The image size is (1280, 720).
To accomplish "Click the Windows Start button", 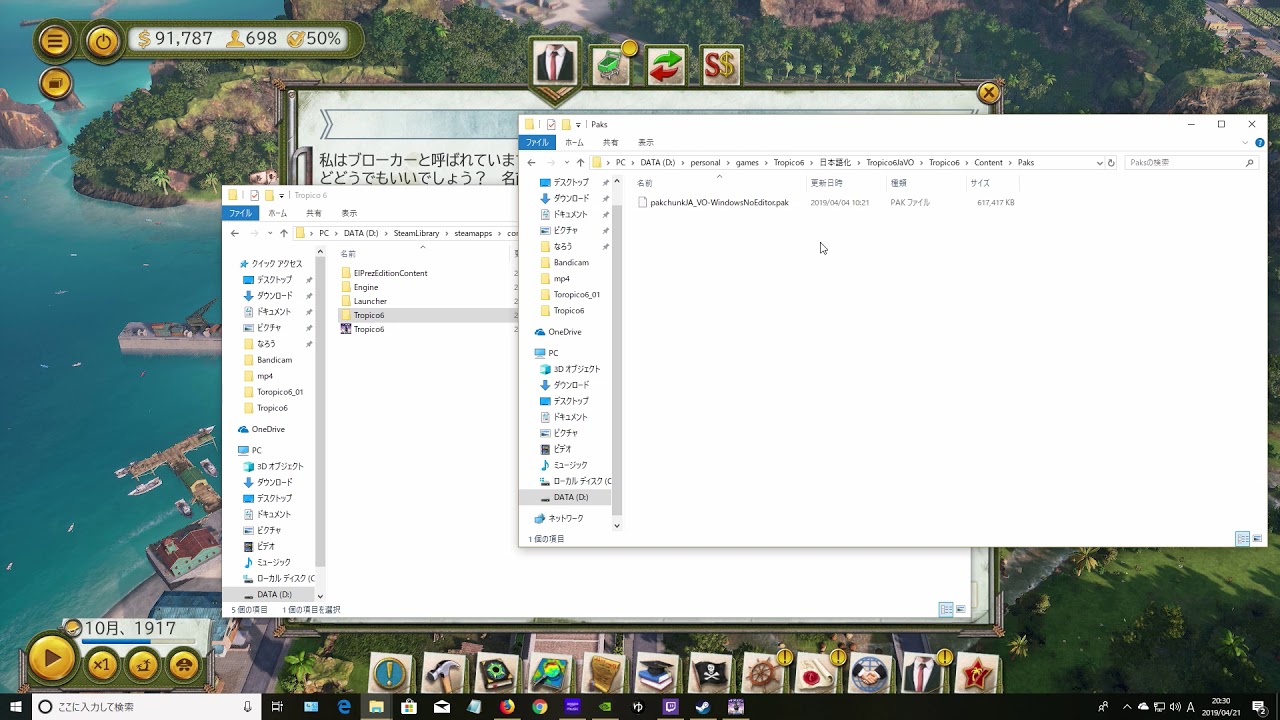I will coord(16,706).
